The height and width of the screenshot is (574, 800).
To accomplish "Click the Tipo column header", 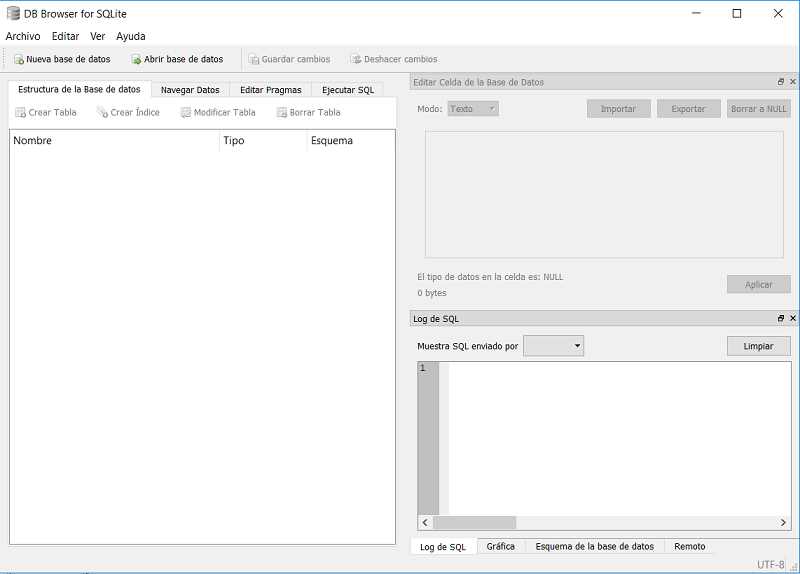I will 263,140.
